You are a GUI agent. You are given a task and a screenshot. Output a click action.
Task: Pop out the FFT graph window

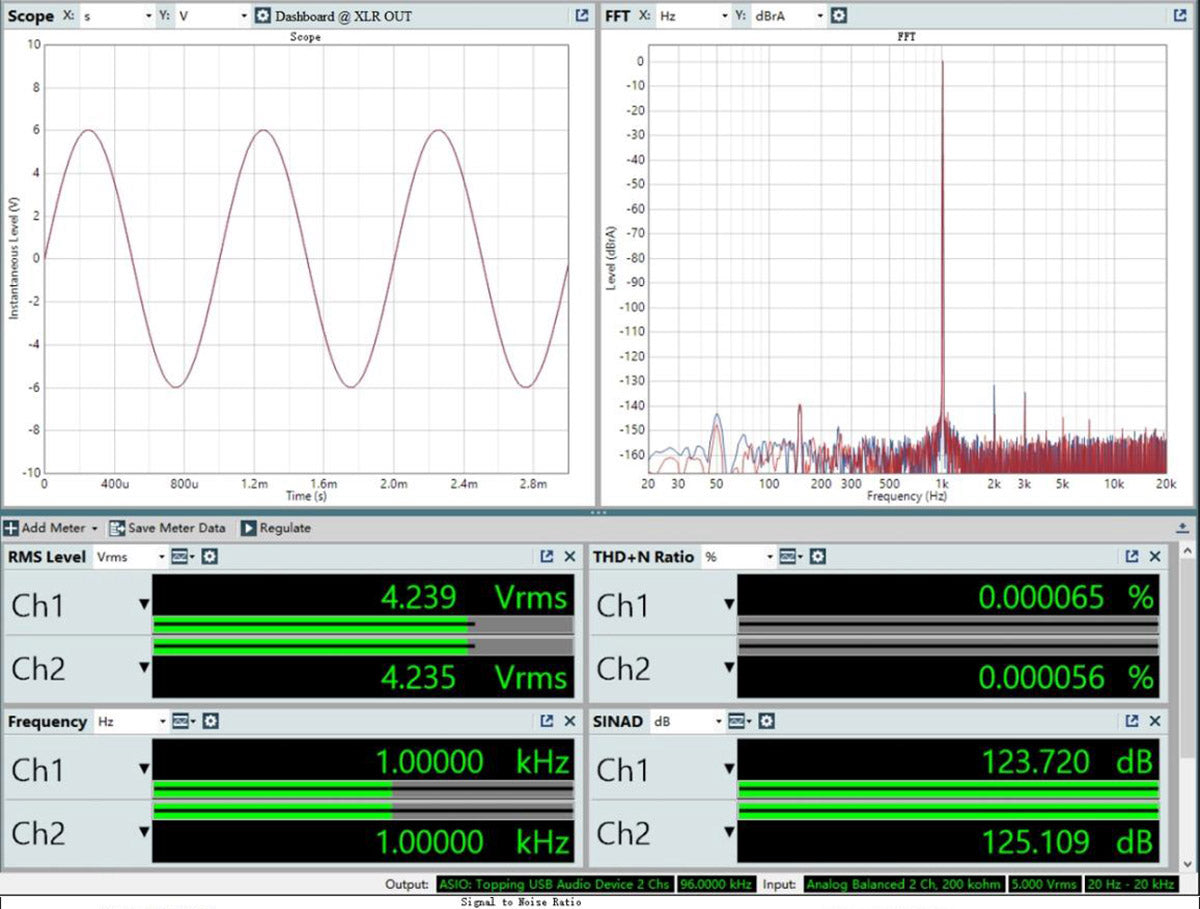tap(1180, 16)
